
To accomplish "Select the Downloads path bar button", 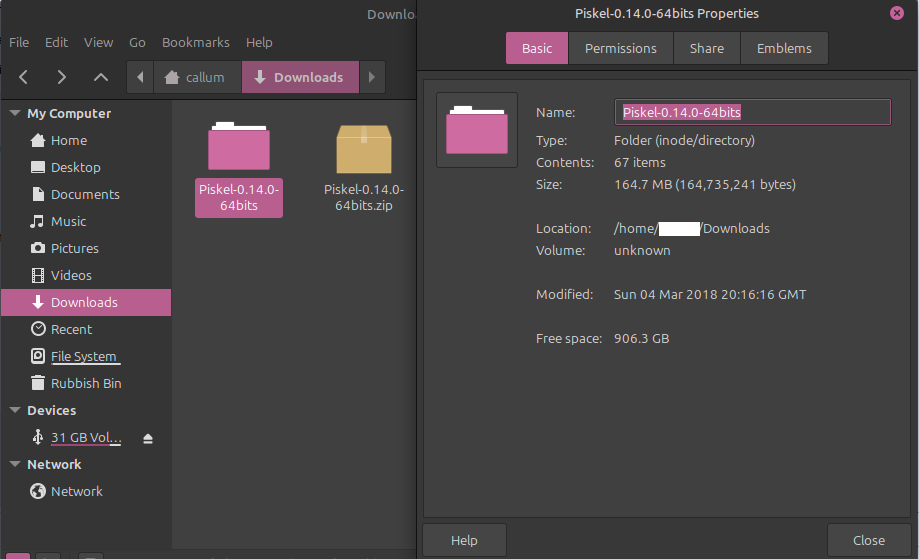I will point(300,77).
